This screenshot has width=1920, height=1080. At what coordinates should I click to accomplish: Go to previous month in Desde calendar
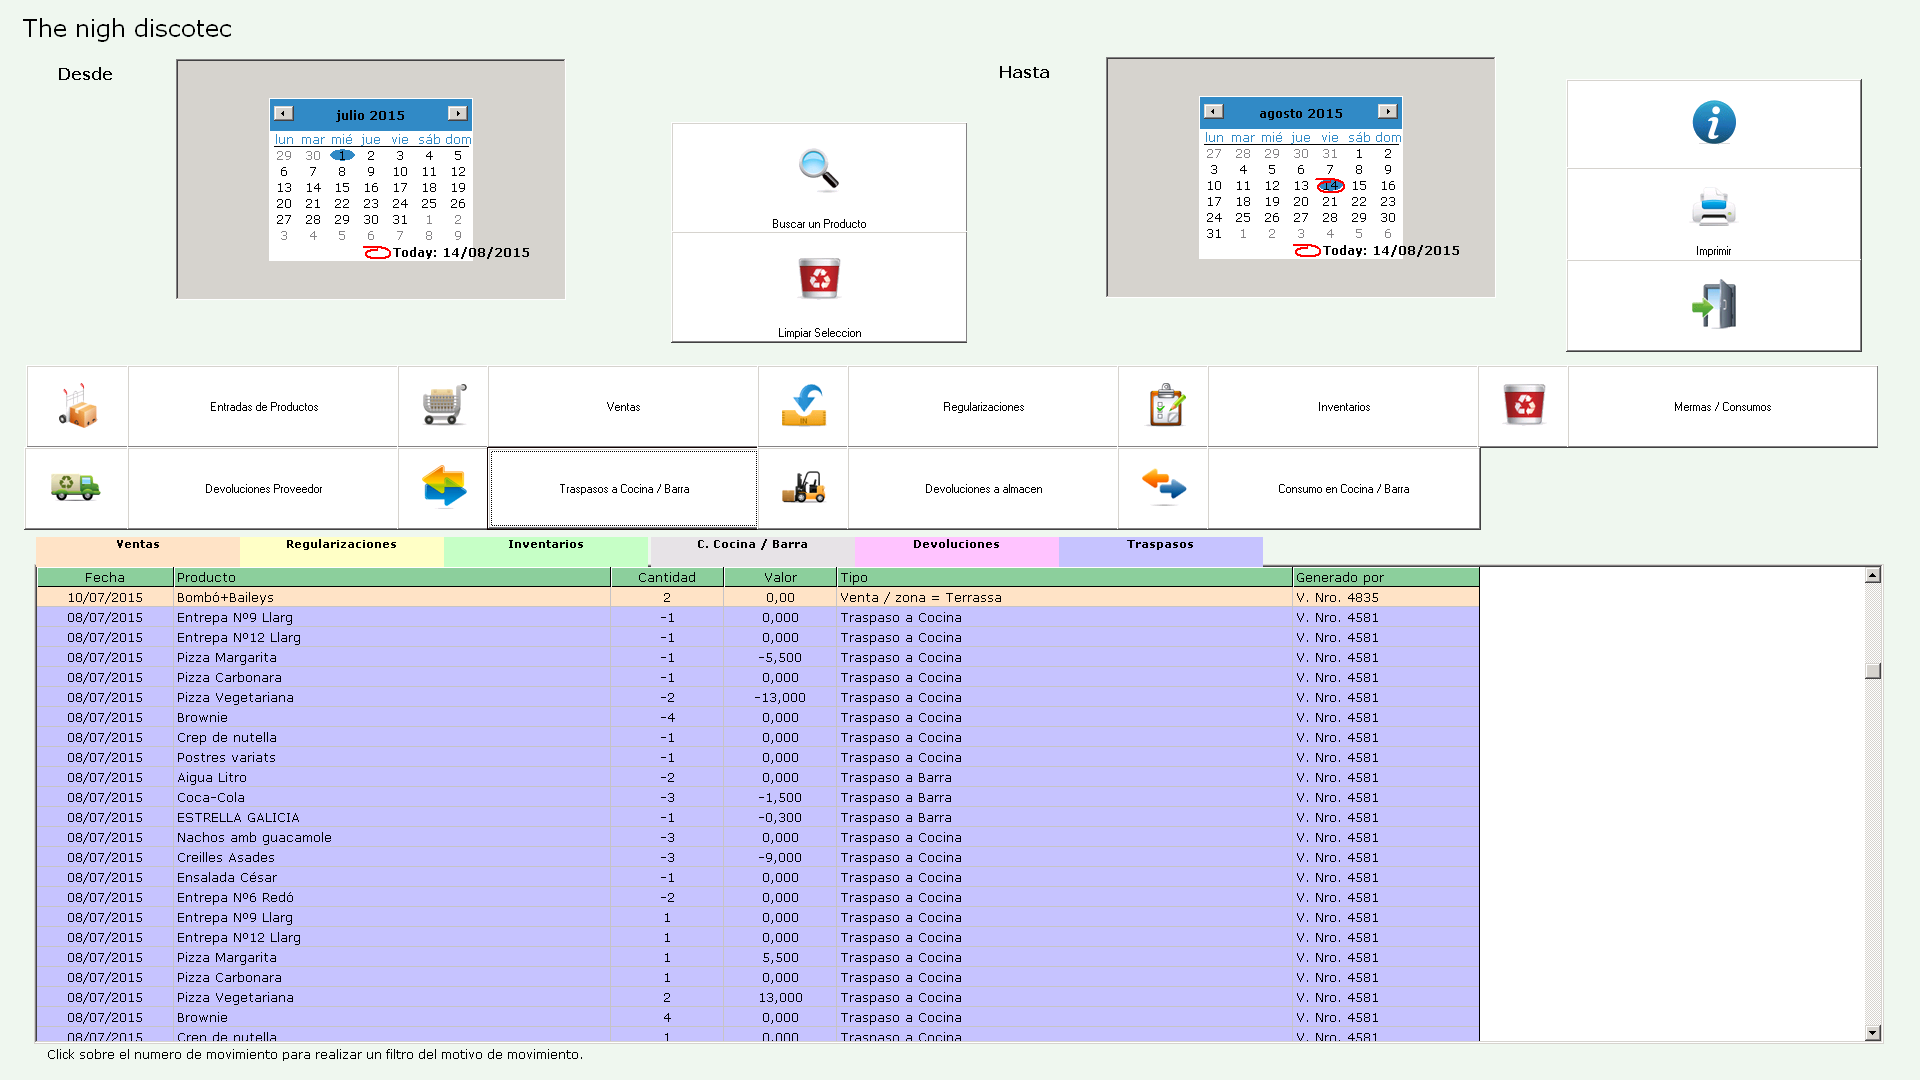point(283,114)
